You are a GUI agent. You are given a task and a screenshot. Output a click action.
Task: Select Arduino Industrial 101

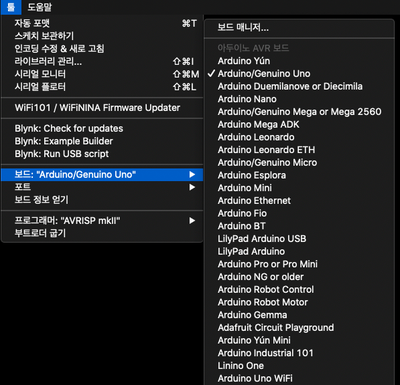(x=299, y=353)
